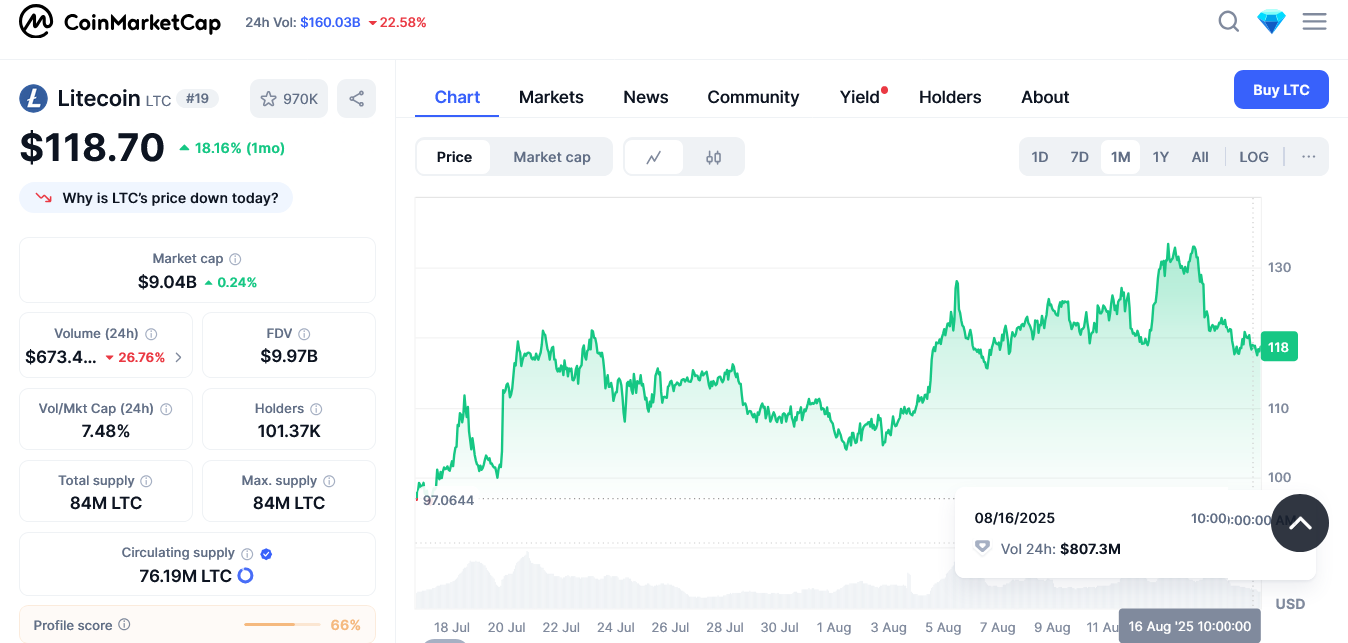
Task: Click the Holders stat info icon
Action: [x=316, y=409]
